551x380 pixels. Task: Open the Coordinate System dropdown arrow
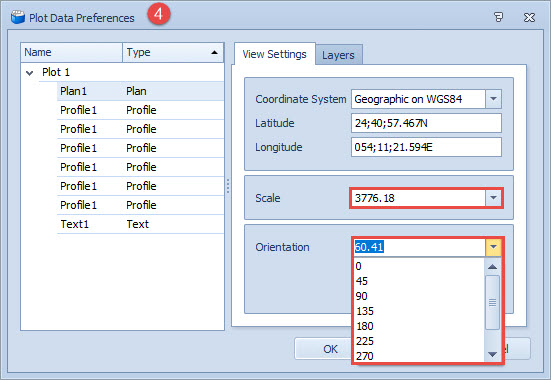[x=493, y=99]
